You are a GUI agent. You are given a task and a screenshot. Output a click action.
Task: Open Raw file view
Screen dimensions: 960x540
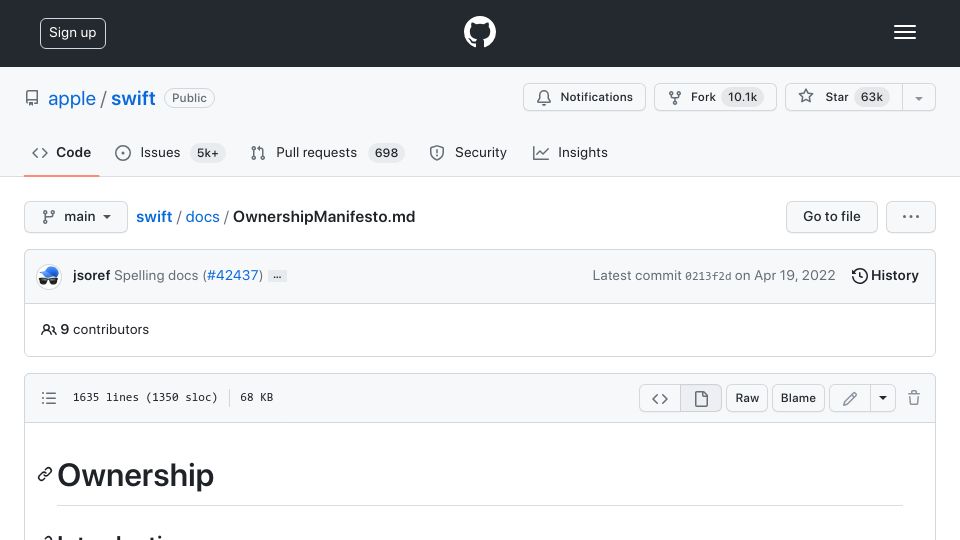pos(747,398)
